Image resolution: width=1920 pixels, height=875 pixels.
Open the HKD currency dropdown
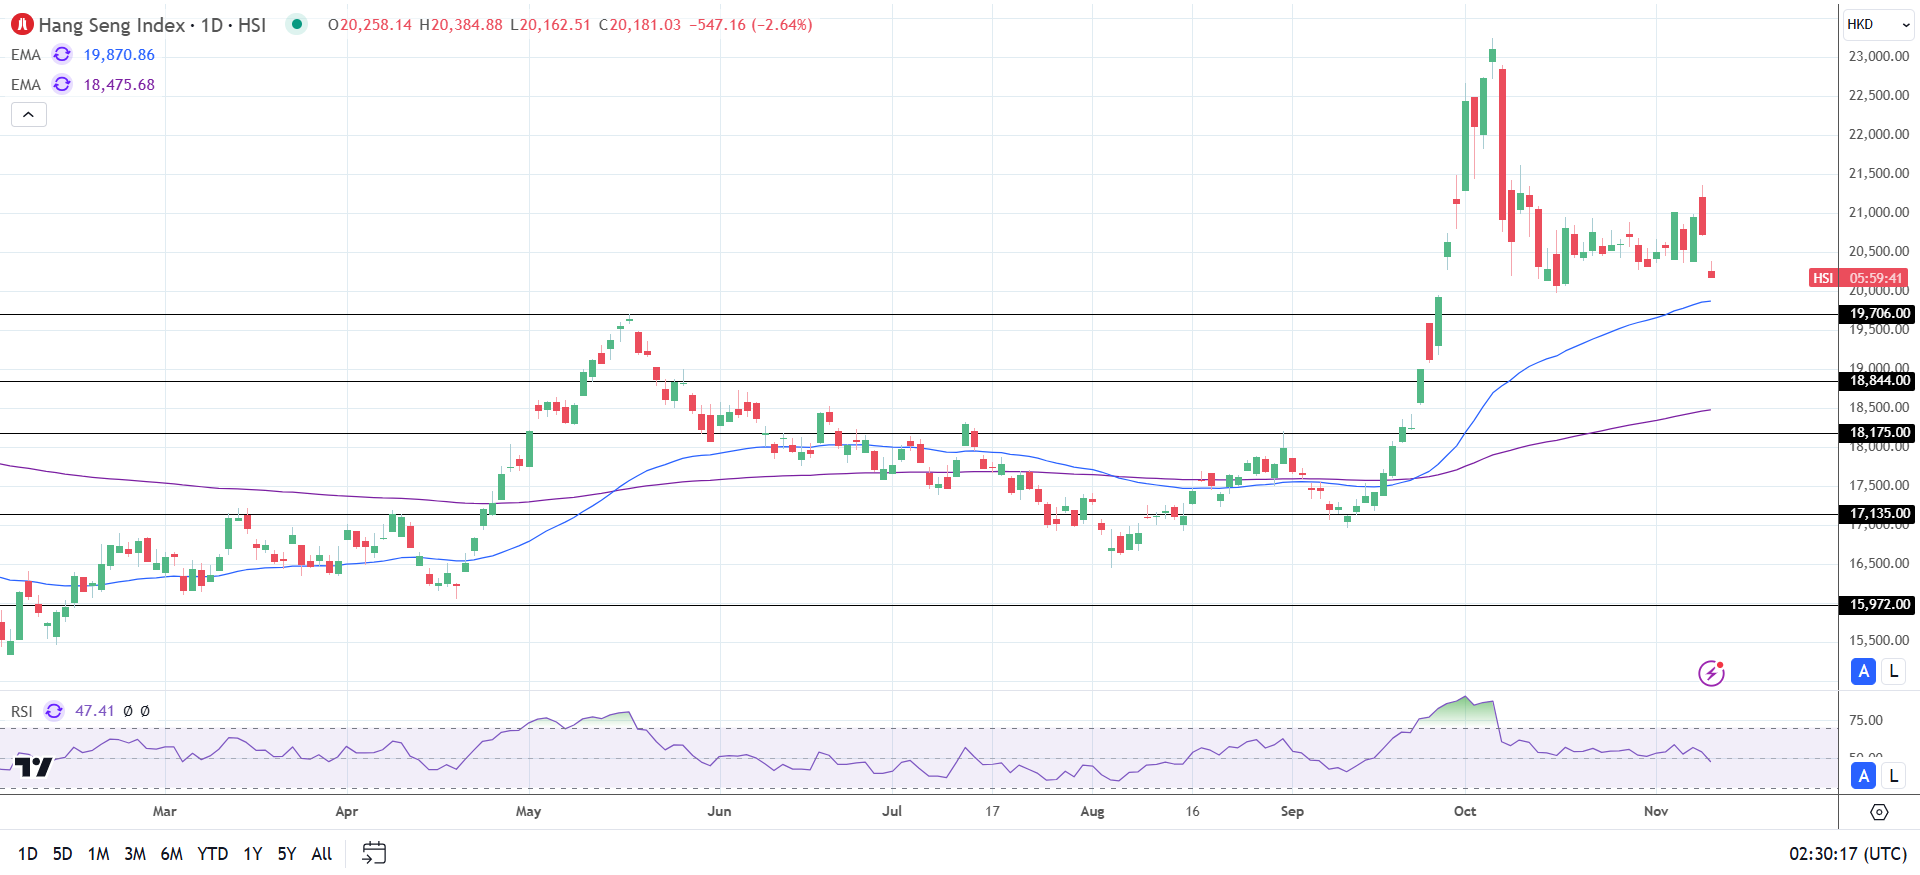coord(1878,24)
